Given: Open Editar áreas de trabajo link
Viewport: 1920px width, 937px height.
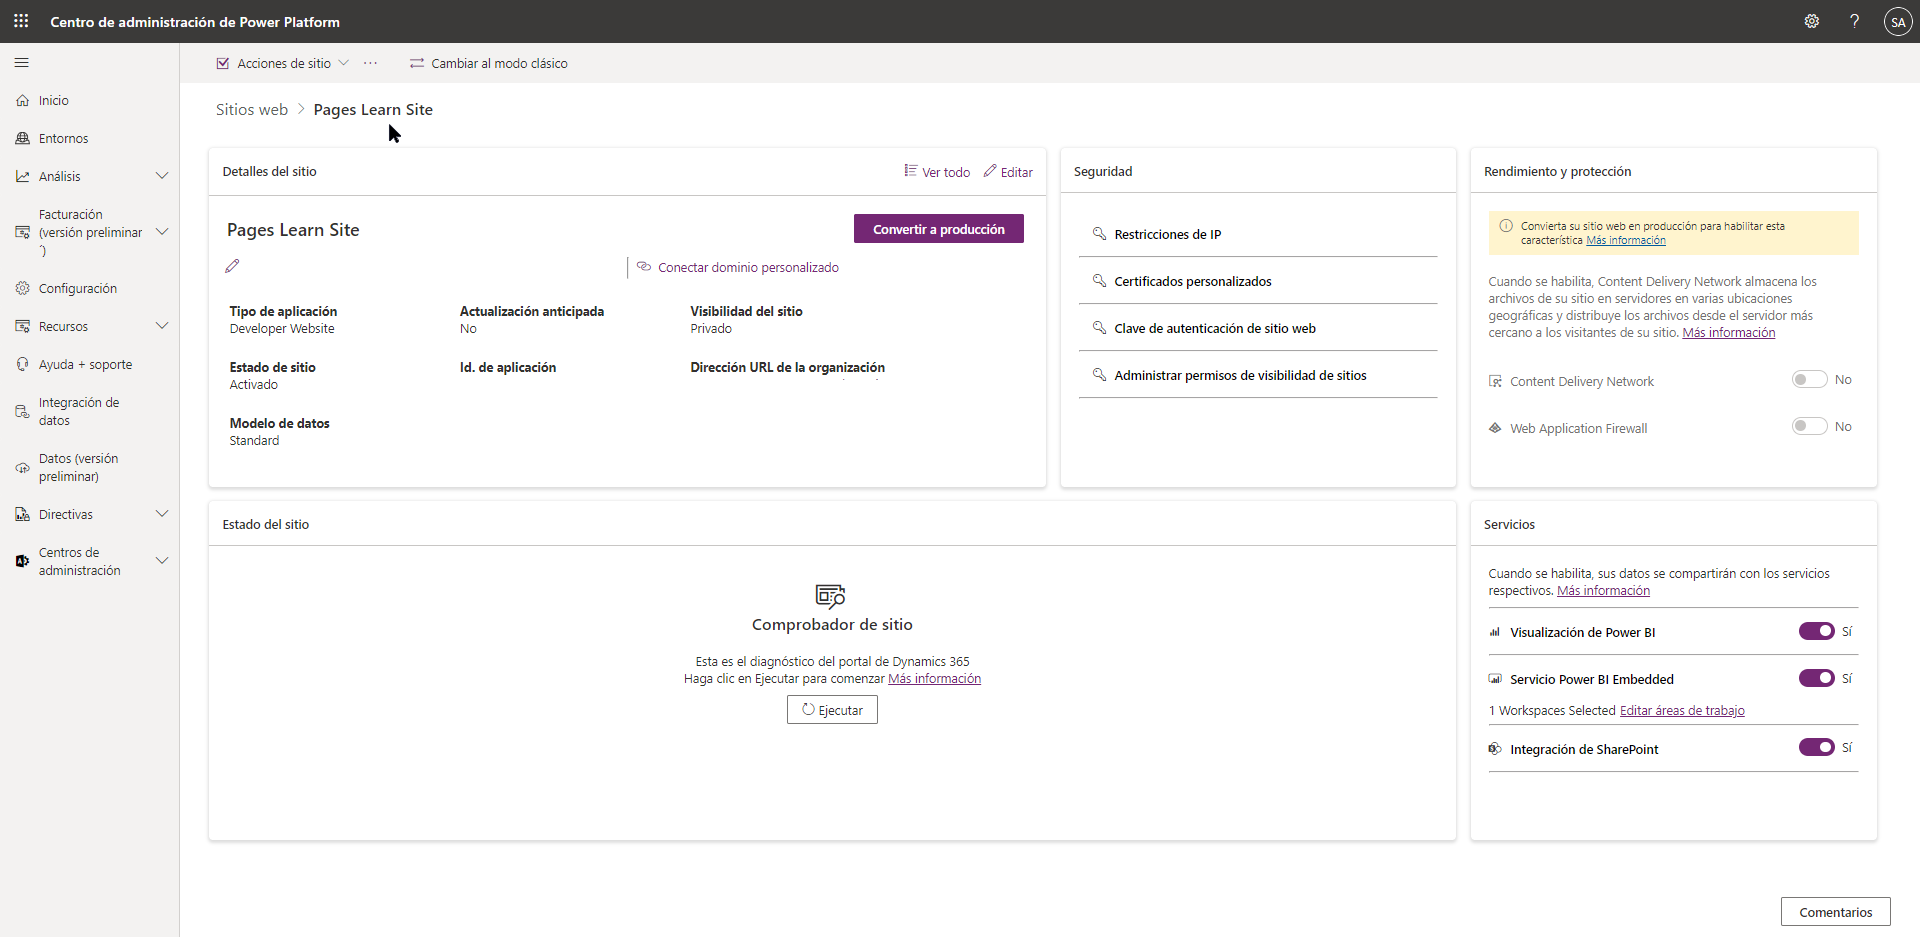Looking at the screenshot, I should (1682, 711).
